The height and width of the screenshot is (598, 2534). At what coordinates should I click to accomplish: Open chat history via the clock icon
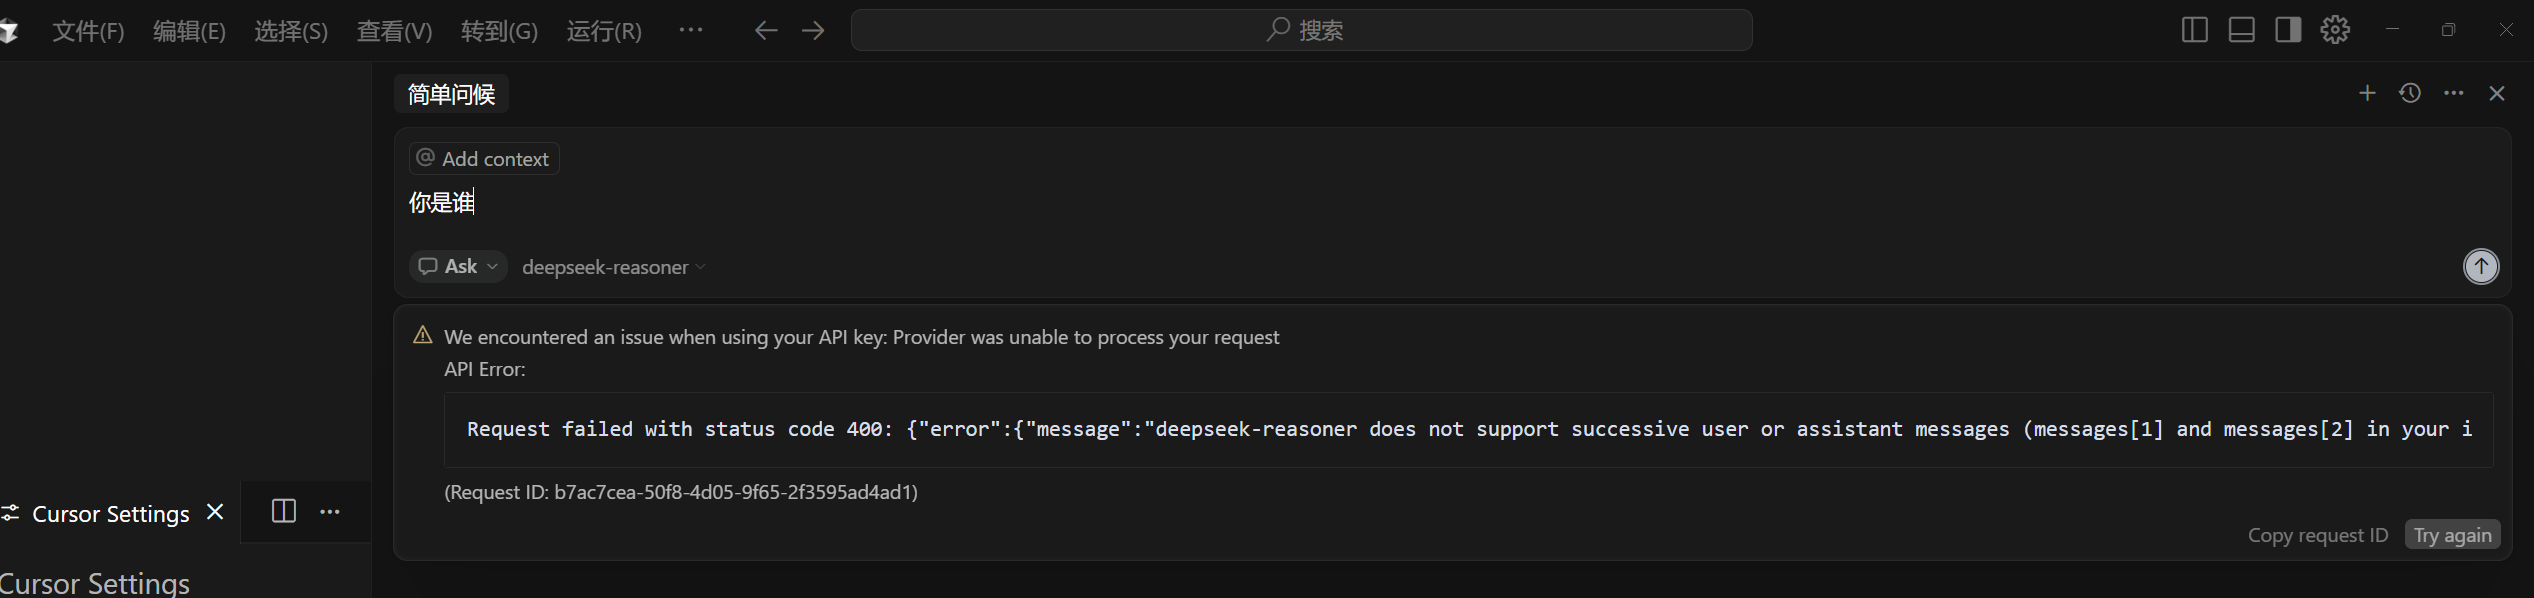(2410, 93)
